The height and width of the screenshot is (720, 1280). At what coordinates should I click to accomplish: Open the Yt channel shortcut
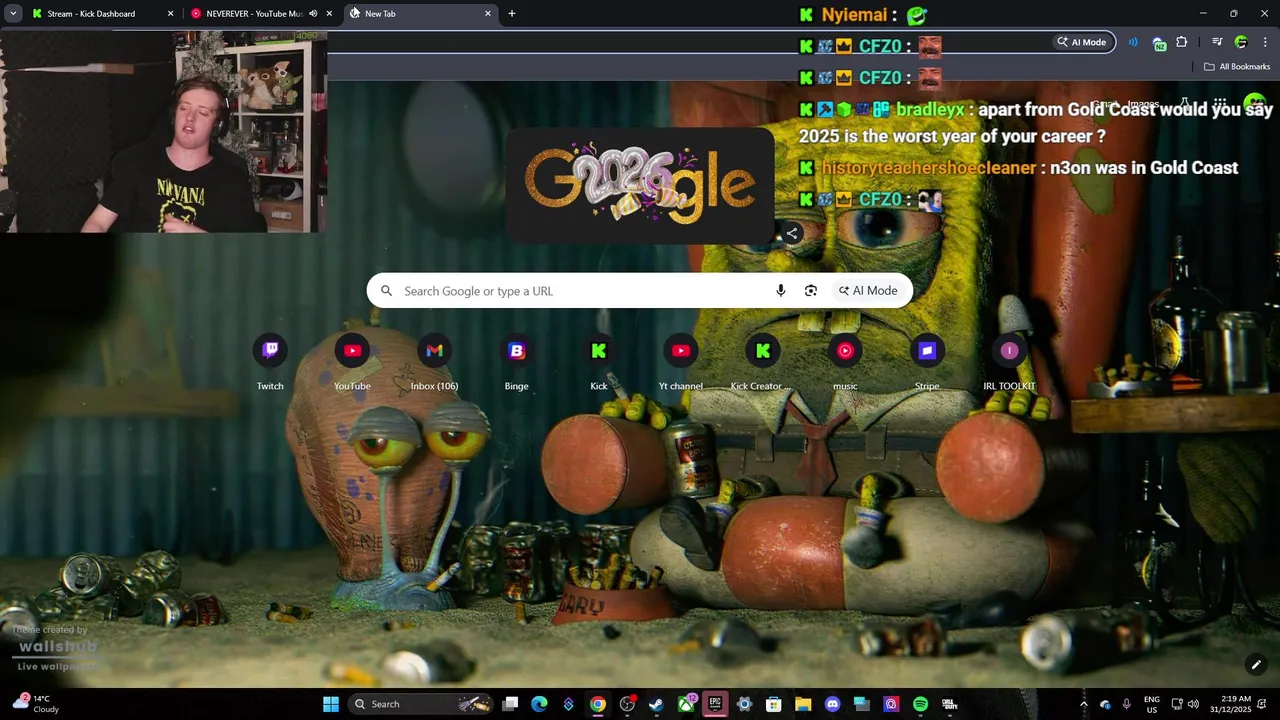pyautogui.click(x=680, y=363)
